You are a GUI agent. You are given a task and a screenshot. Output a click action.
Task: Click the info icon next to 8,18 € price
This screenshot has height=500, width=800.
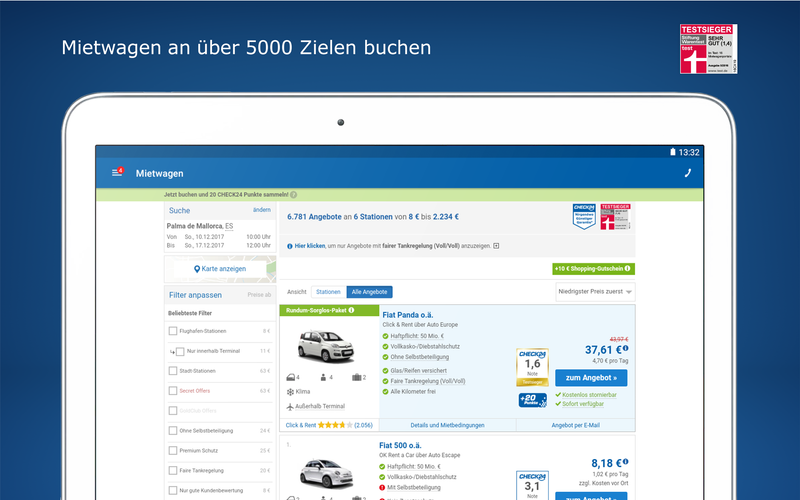coord(626,462)
